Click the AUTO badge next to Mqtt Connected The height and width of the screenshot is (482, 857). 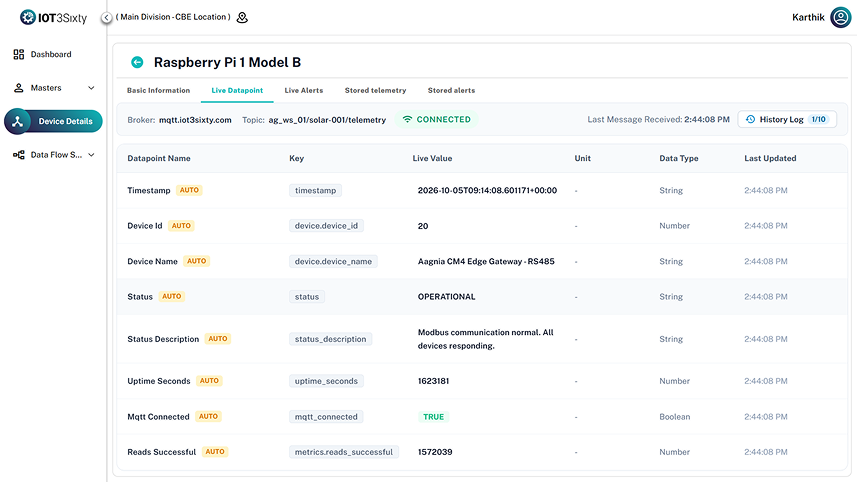point(208,416)
